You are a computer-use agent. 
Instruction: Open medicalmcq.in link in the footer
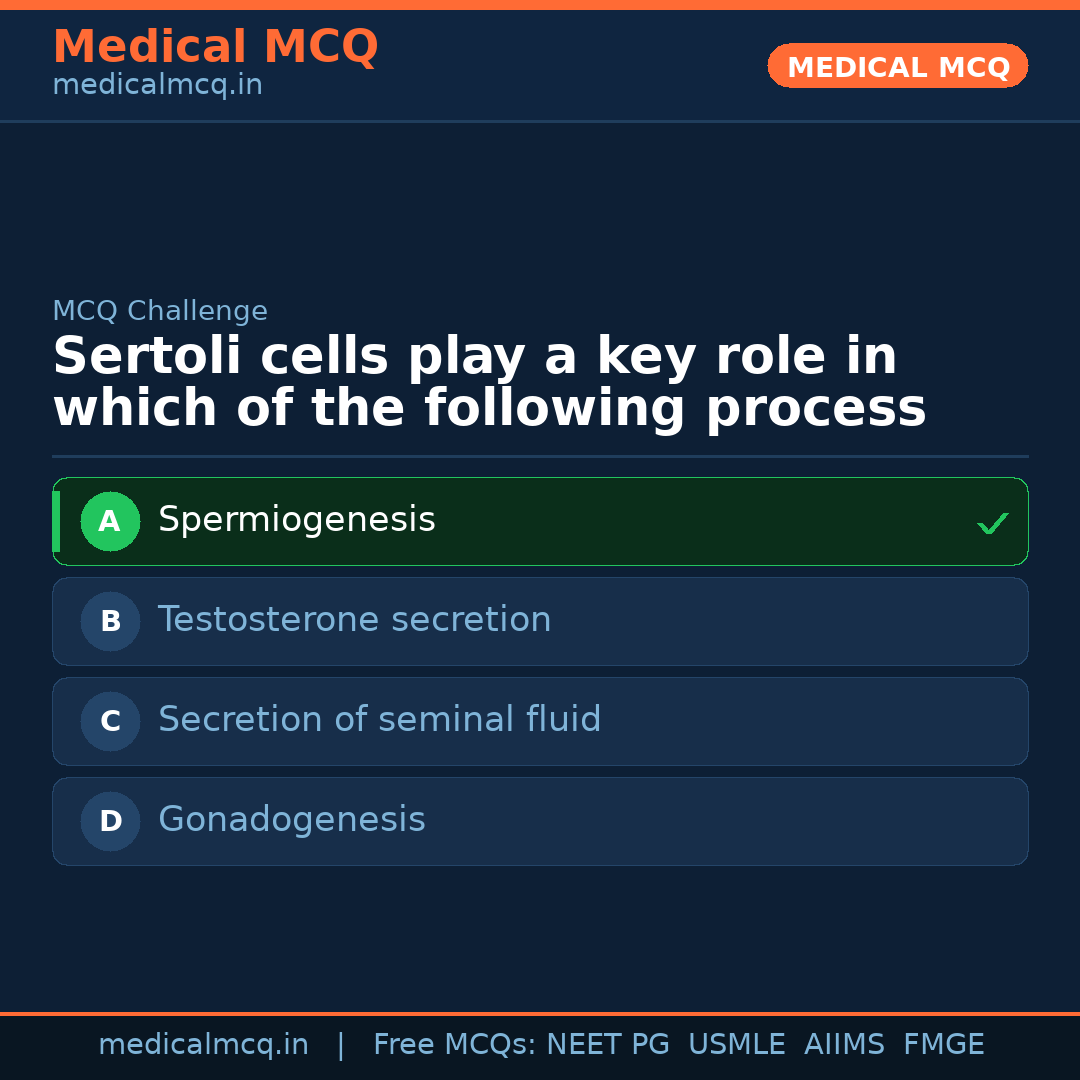203,1045
